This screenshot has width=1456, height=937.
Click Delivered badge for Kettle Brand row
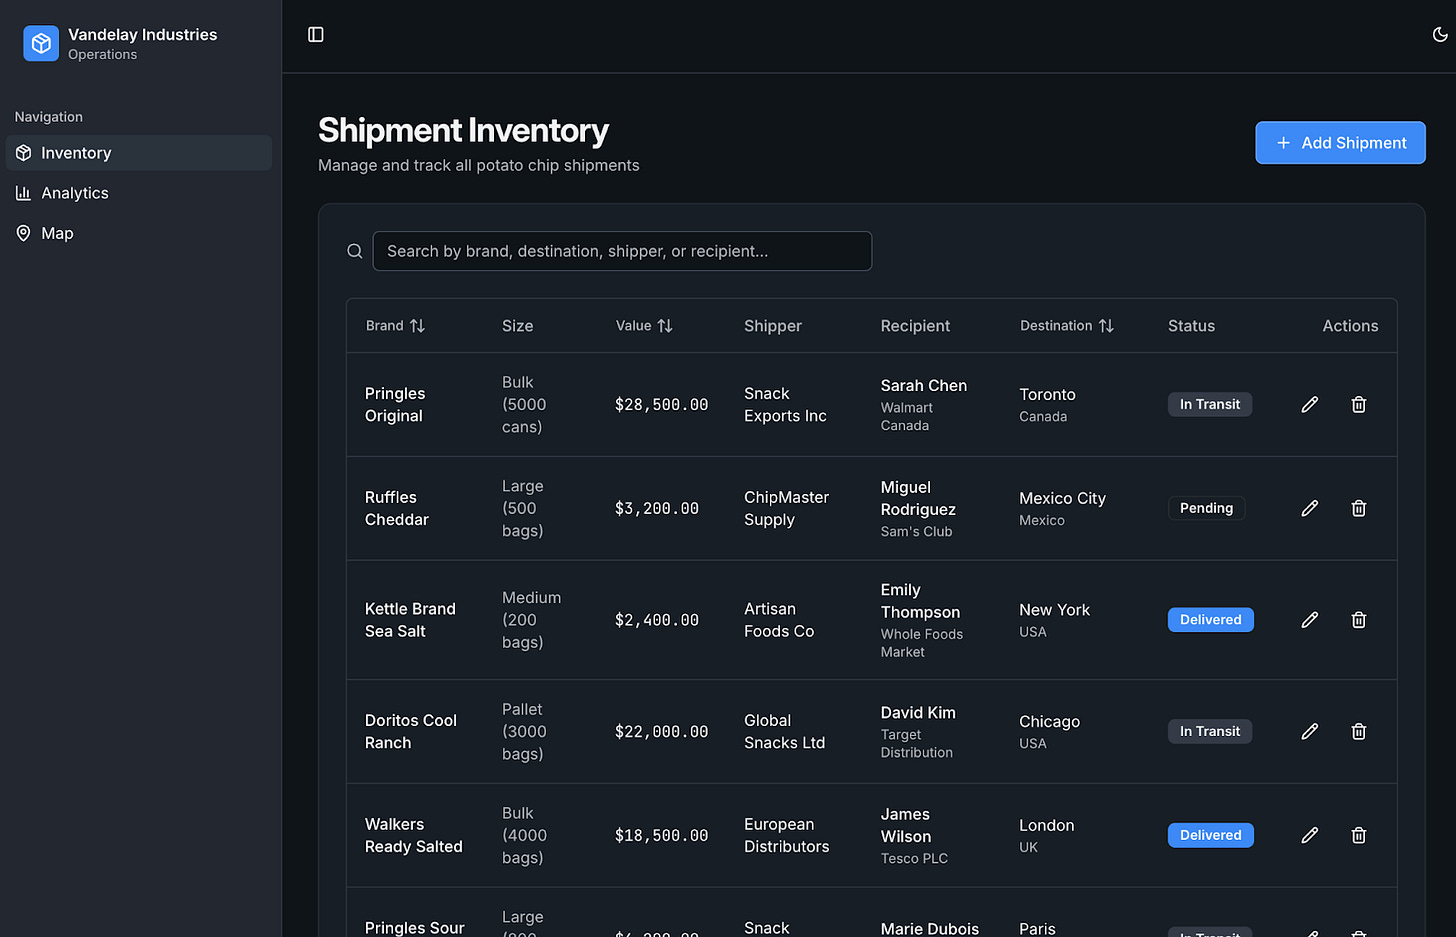point(1211,620)
